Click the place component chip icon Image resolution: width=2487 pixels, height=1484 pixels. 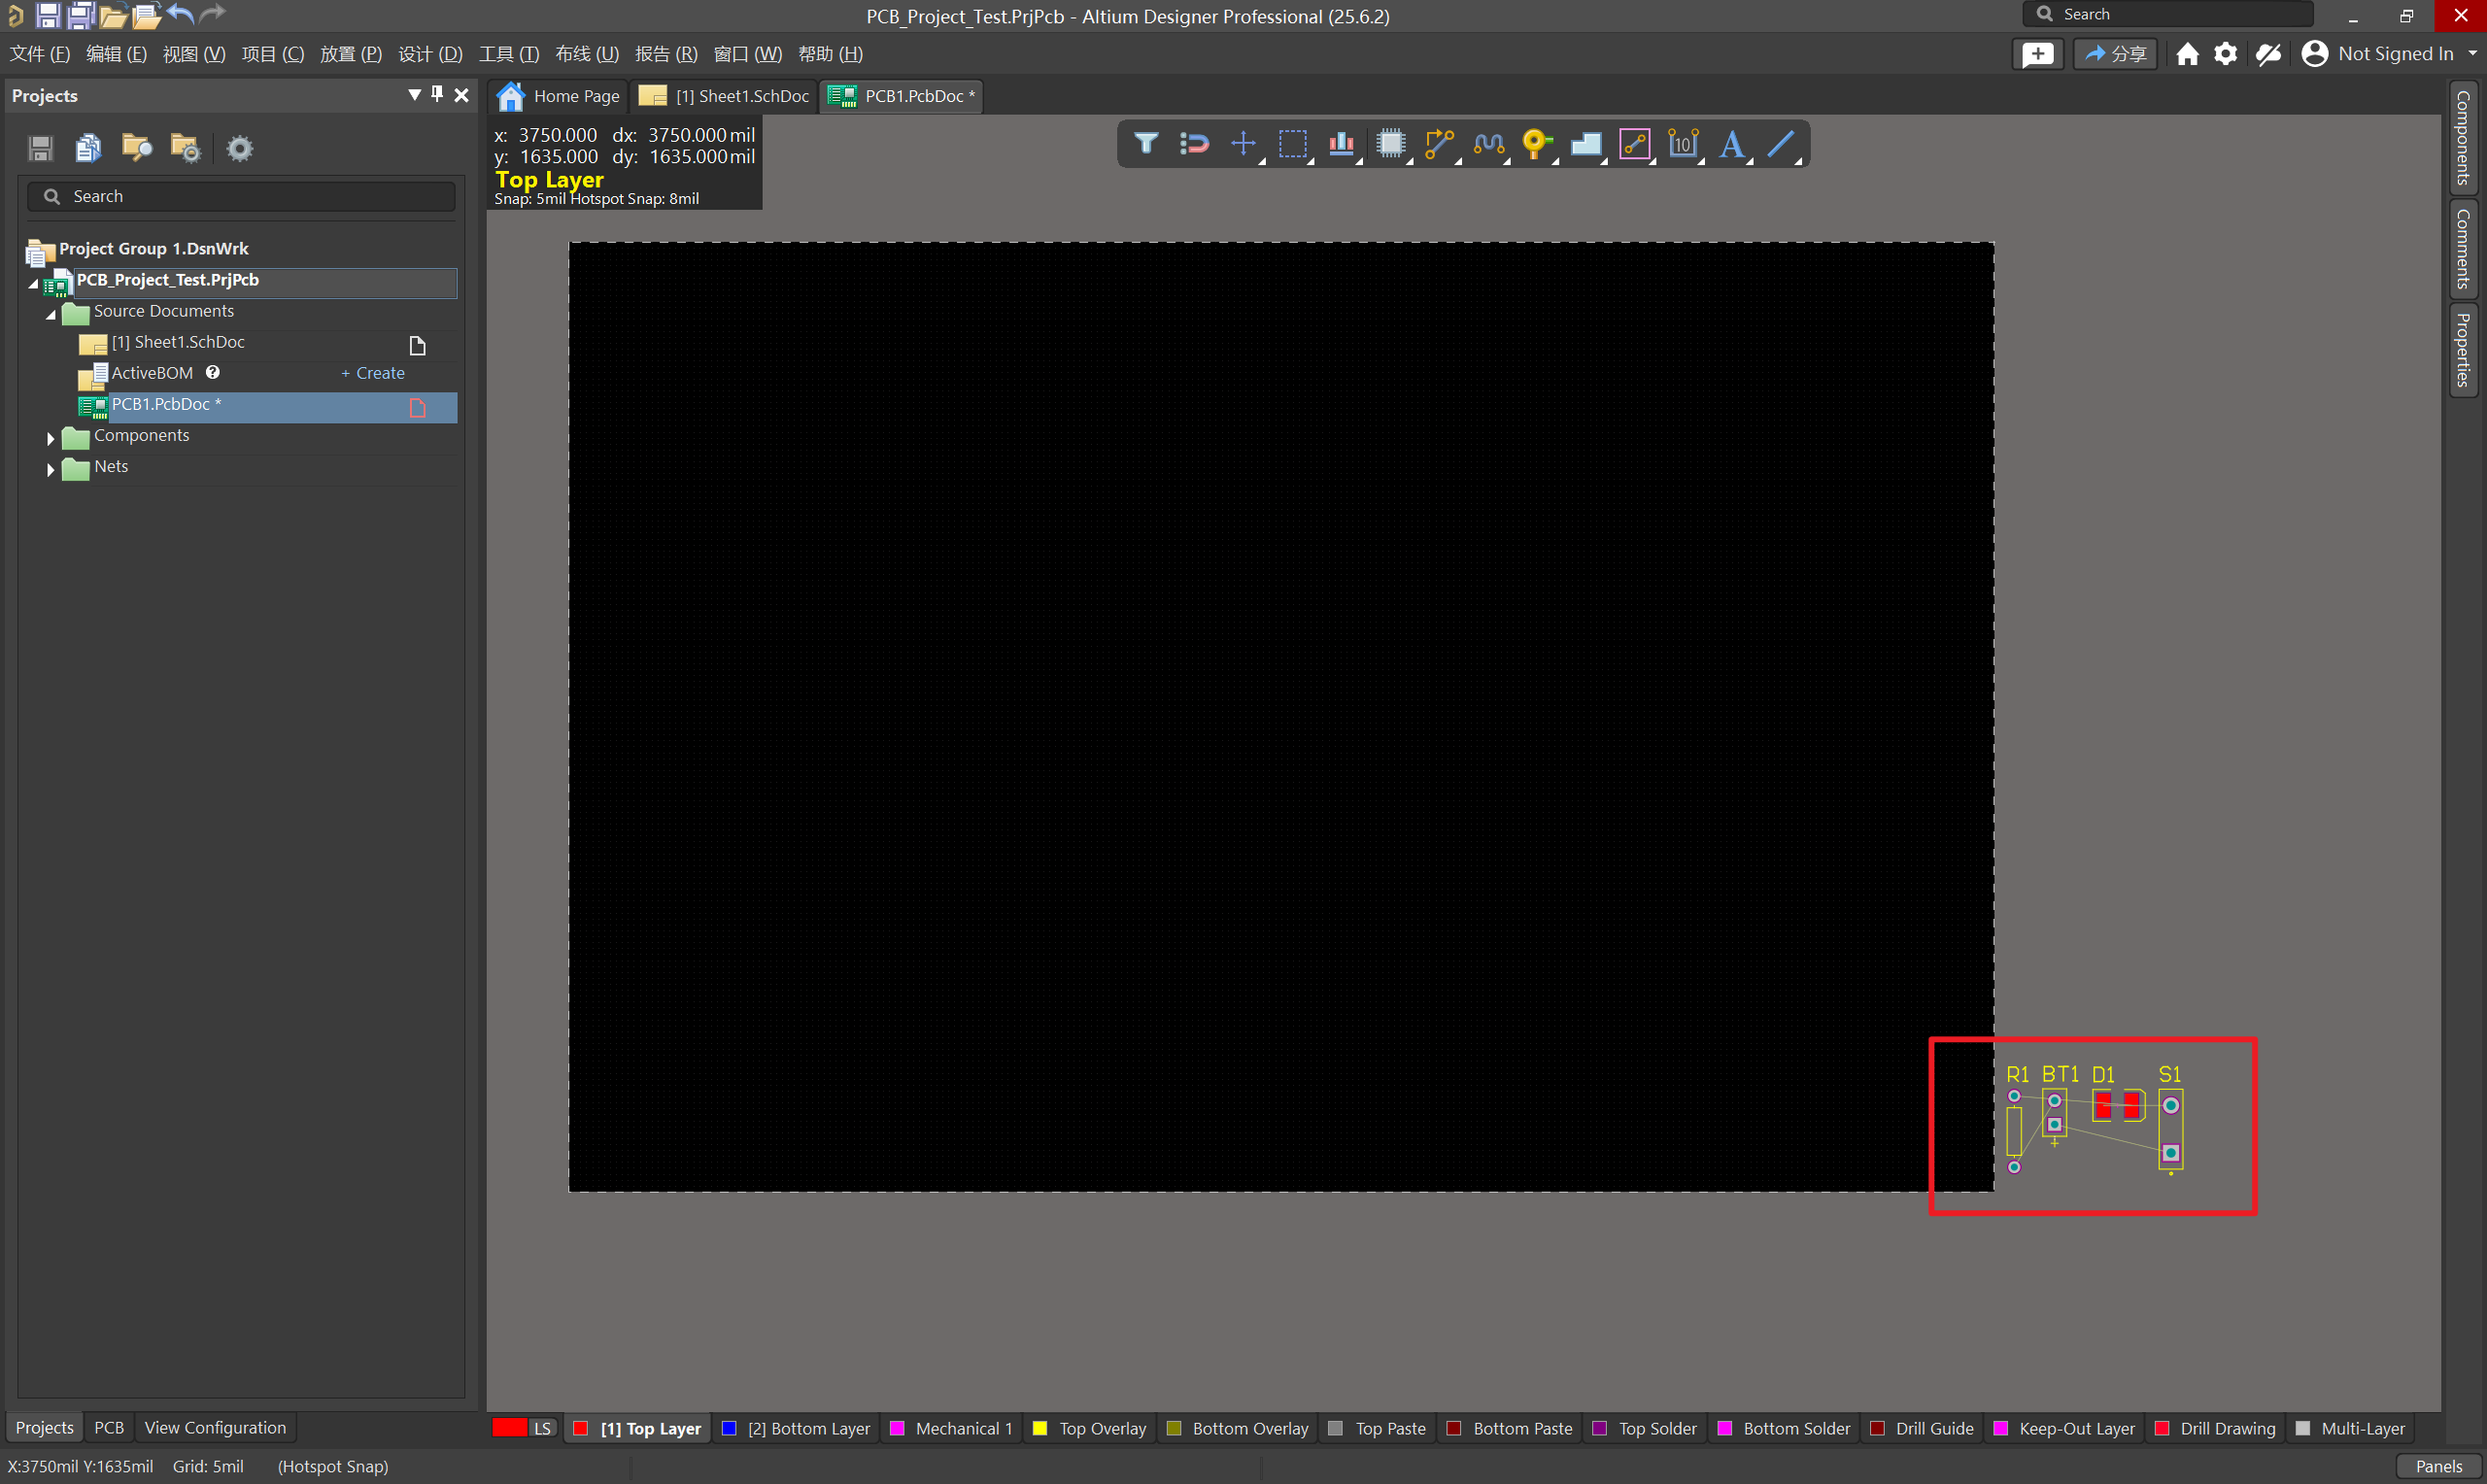[x=1390, y=144]
